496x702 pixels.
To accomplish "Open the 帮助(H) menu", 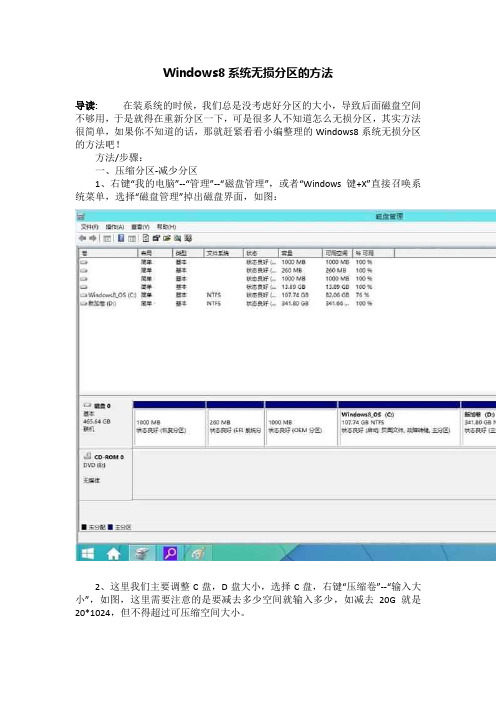I will point(166,227).
